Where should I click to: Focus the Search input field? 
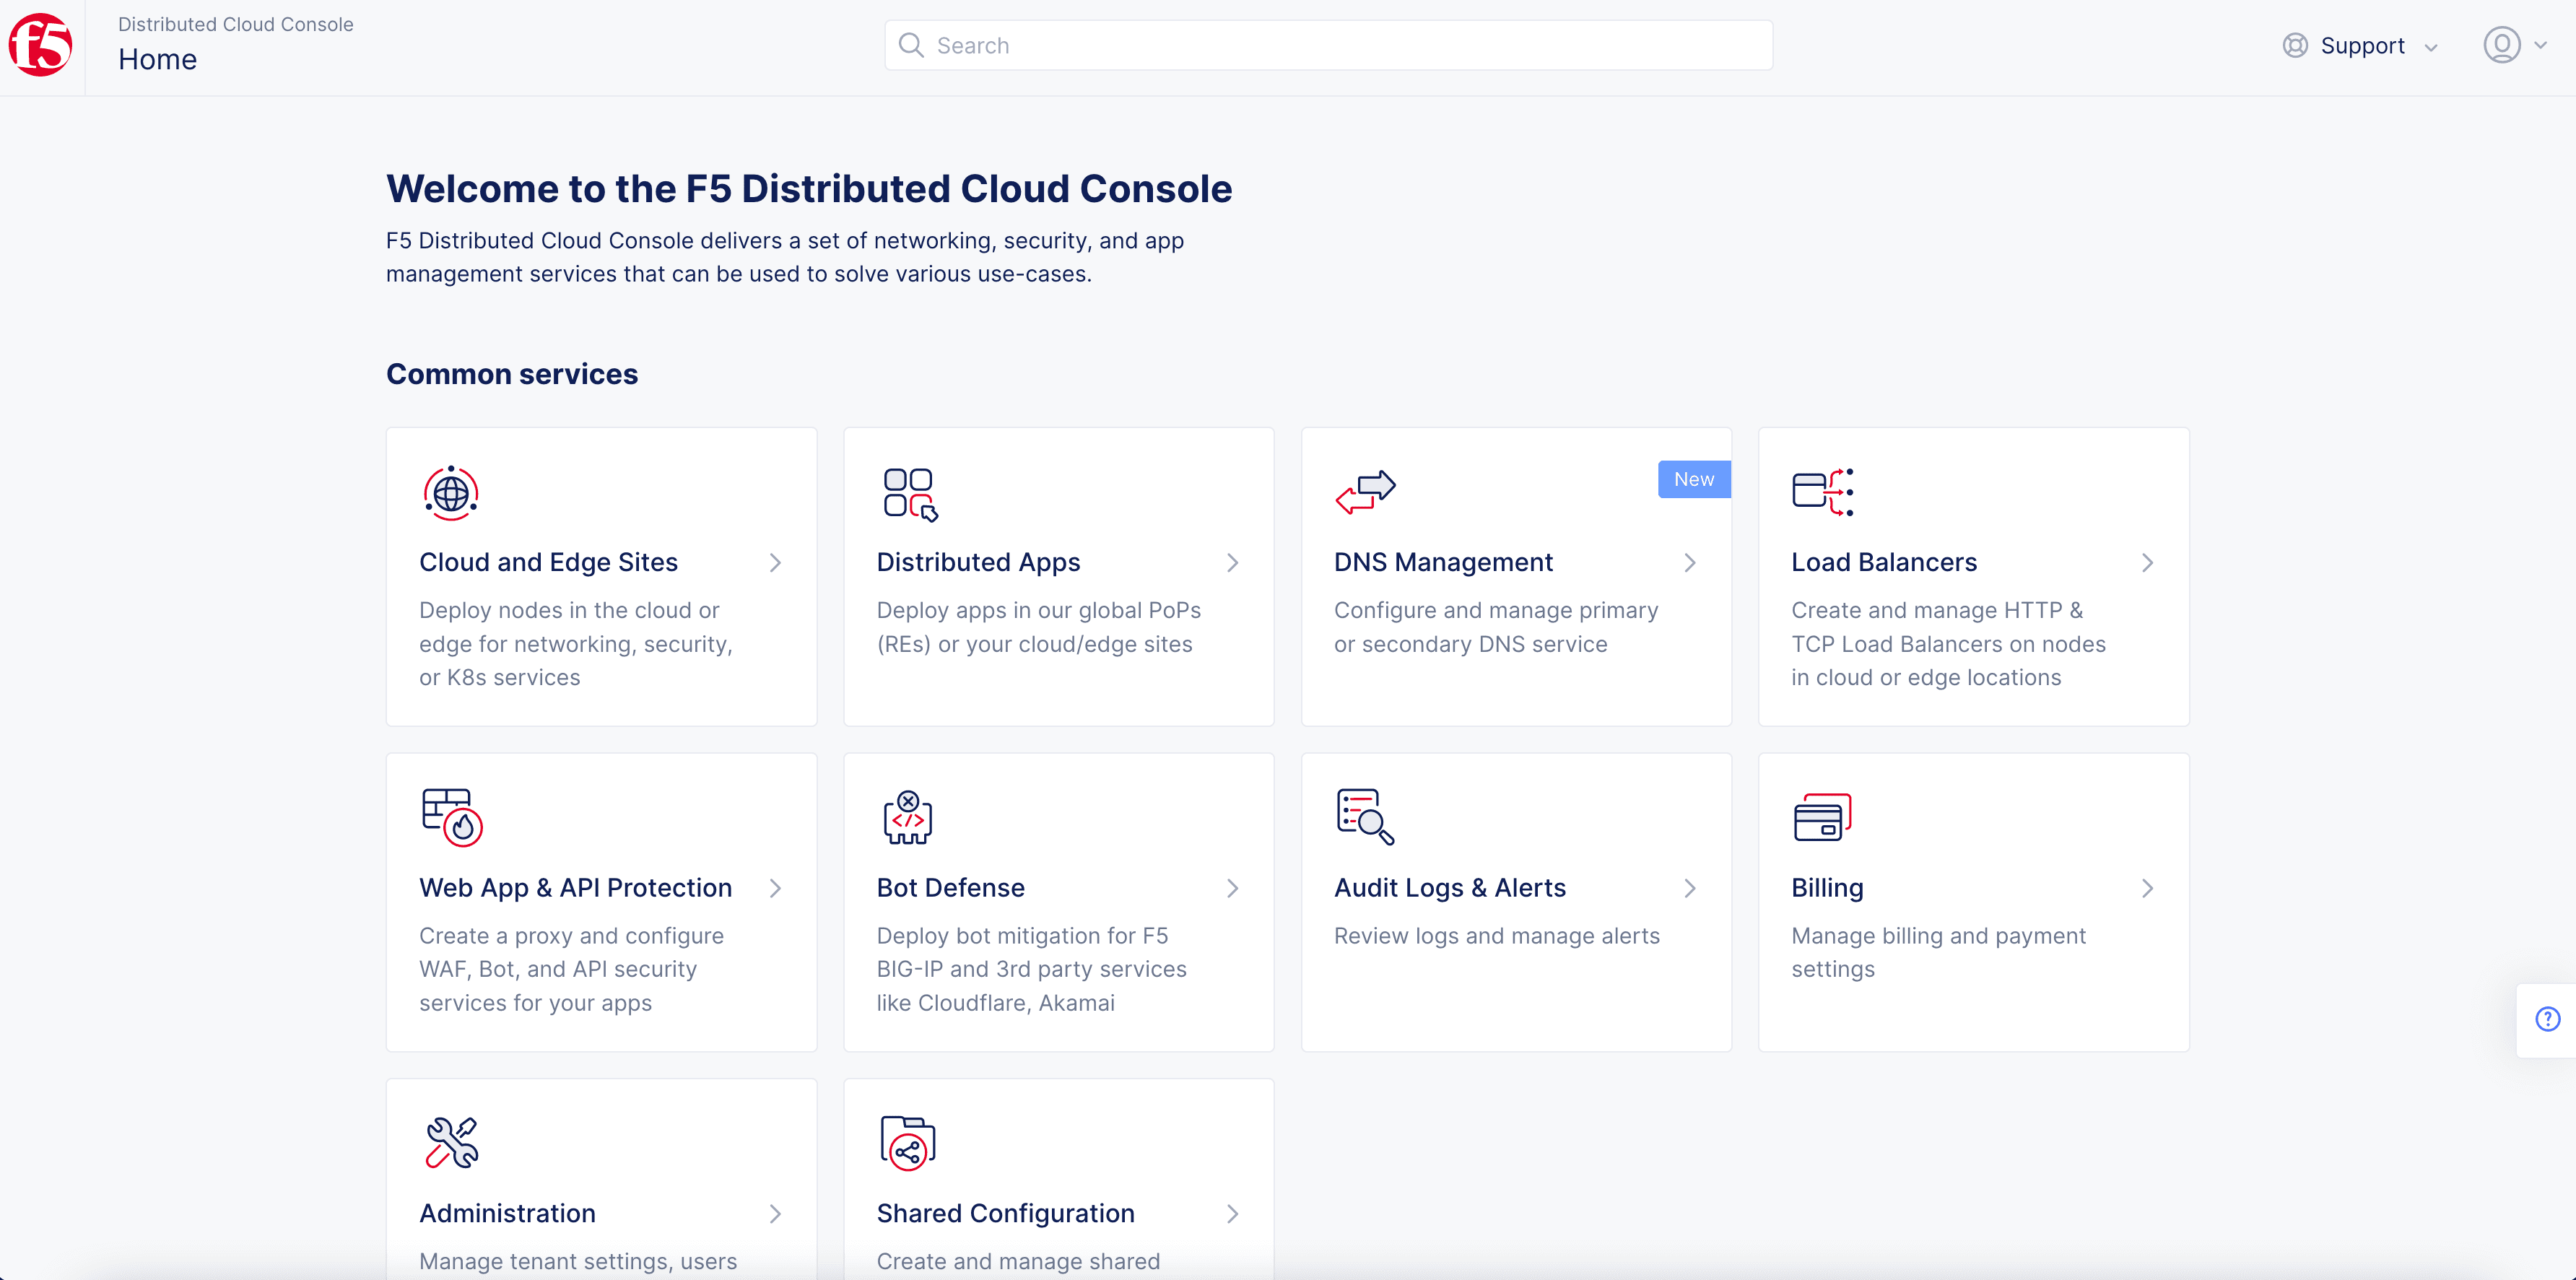point(1340,46)
